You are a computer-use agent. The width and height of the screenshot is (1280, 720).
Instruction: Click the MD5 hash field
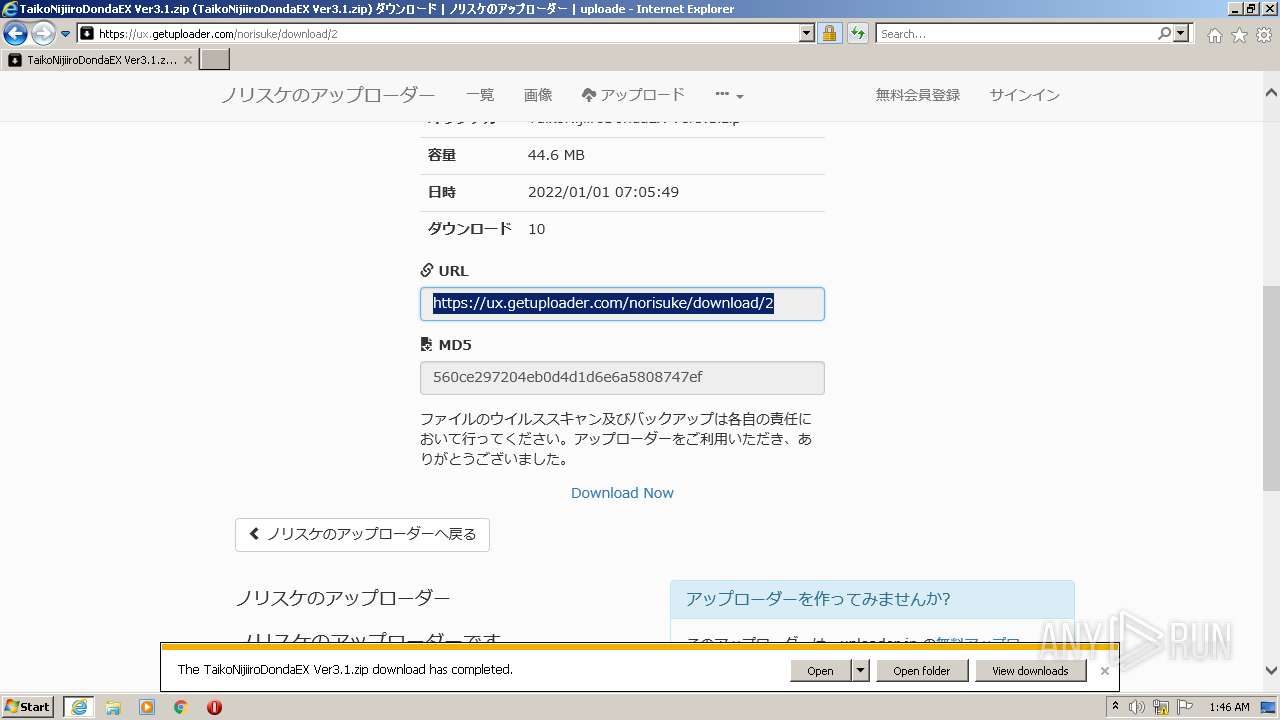[622, 378]
